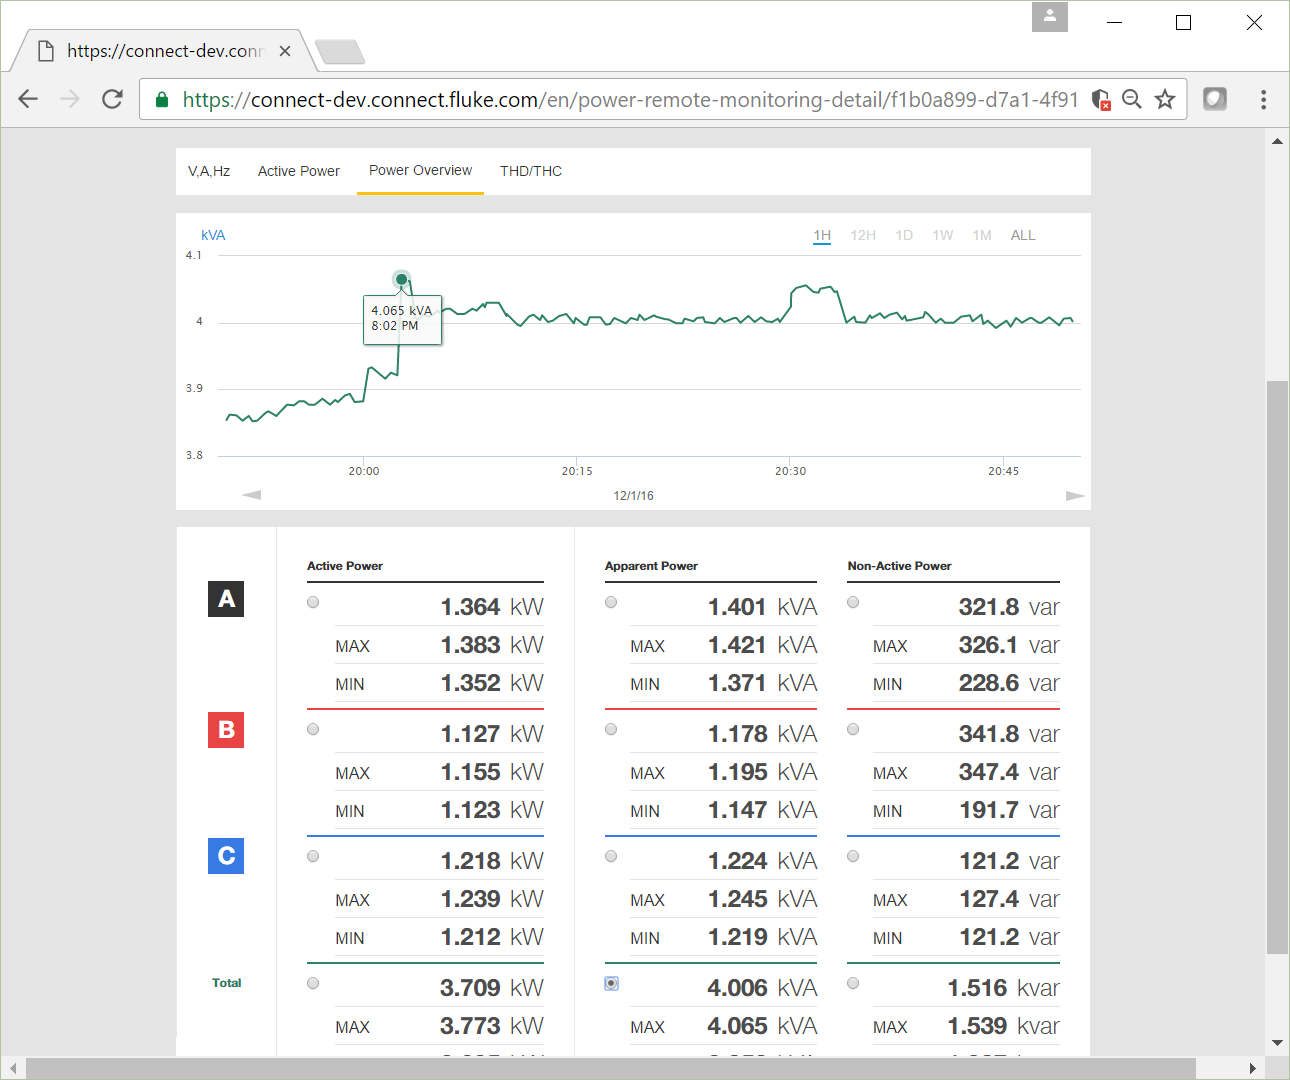Switch to the Active Power tab
The width and height of the screenshot is (1290, 1080).
click(298, 171)
